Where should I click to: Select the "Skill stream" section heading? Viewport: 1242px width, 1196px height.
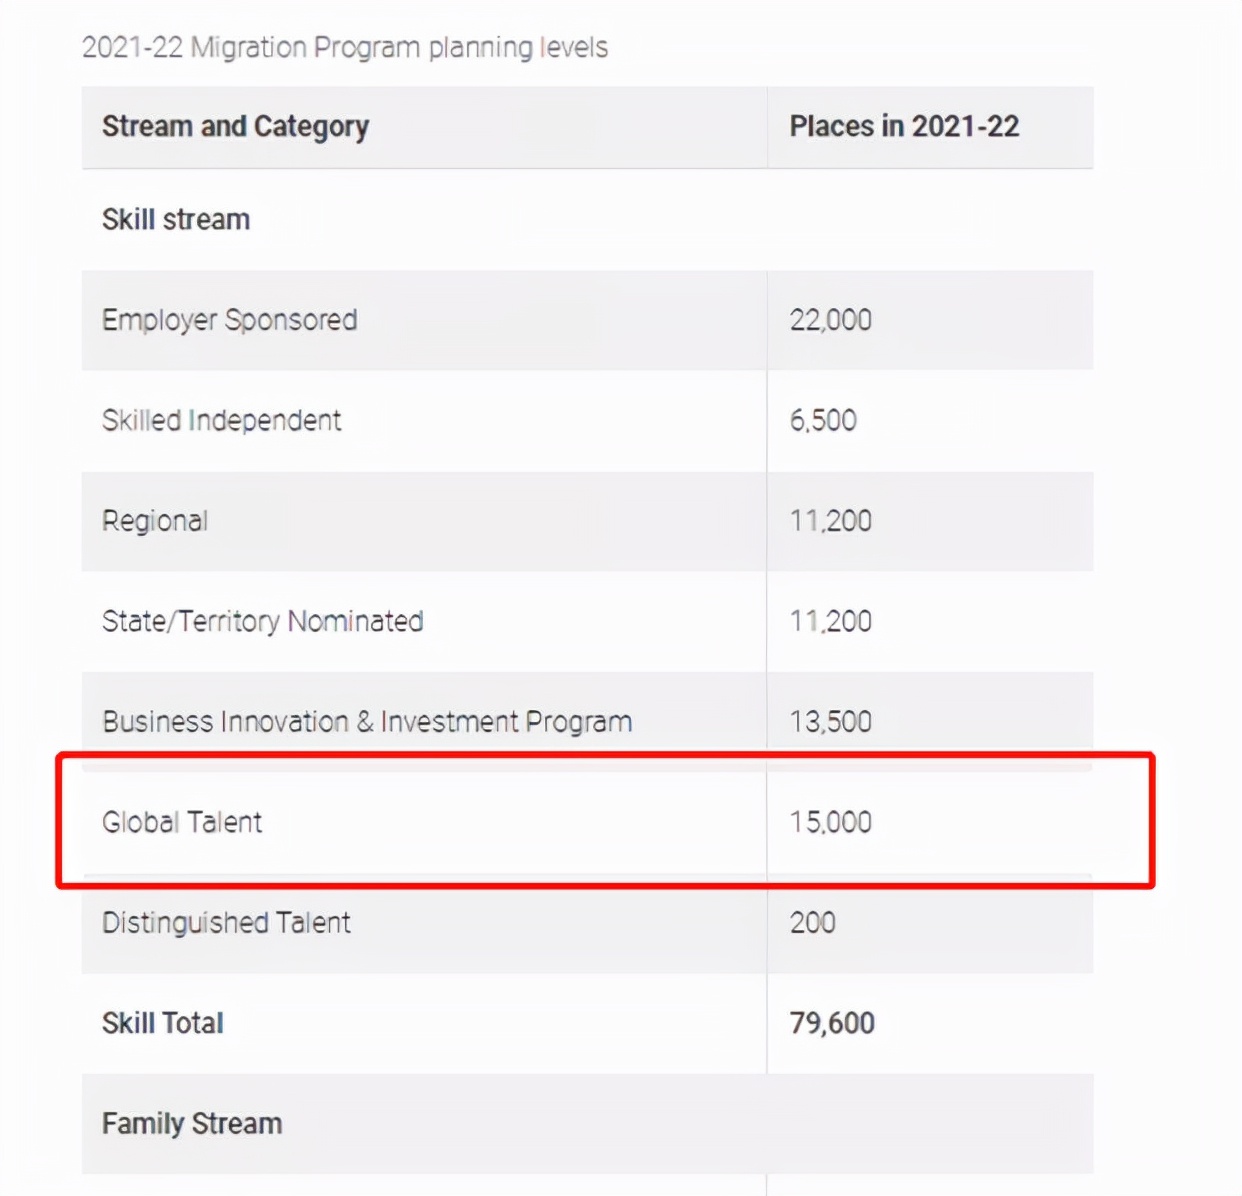(176, 220)
